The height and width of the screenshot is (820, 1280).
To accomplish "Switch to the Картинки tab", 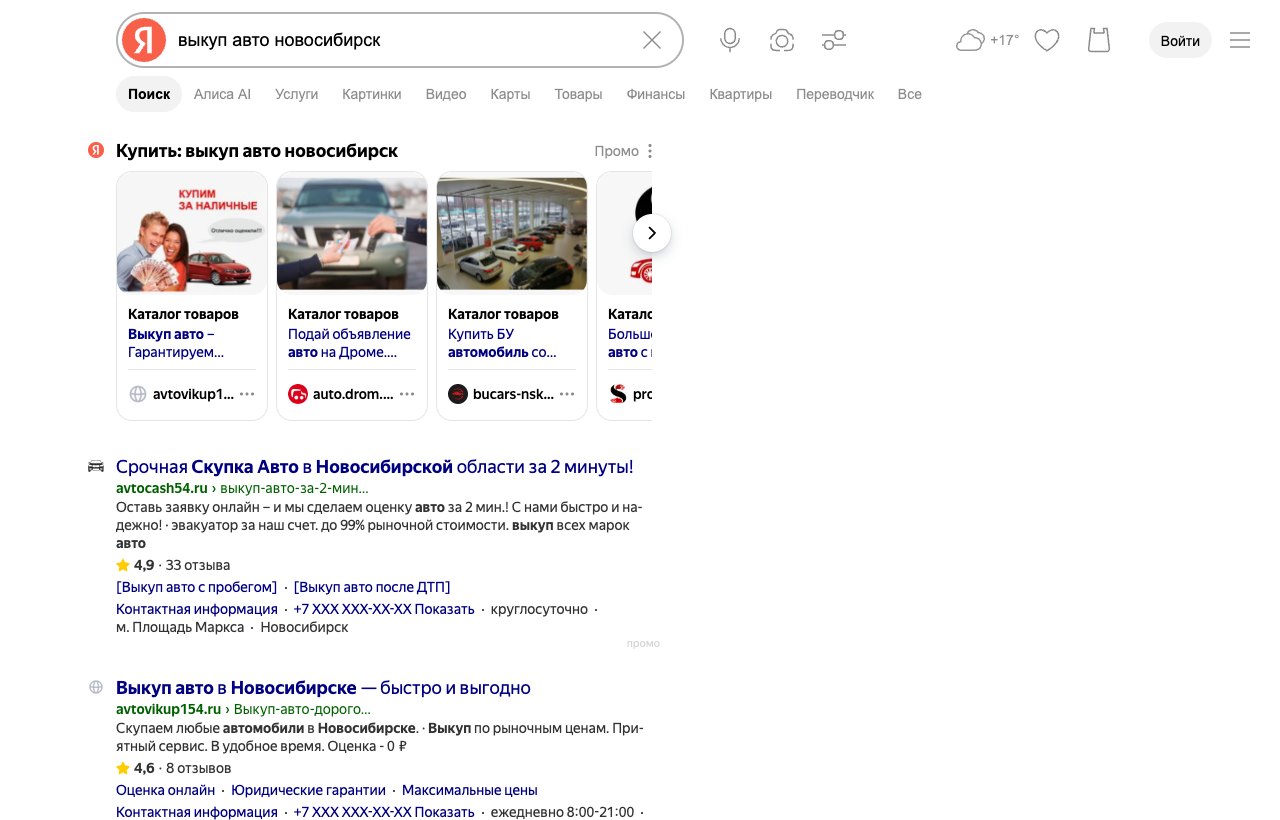I will [x=372, y=94].
